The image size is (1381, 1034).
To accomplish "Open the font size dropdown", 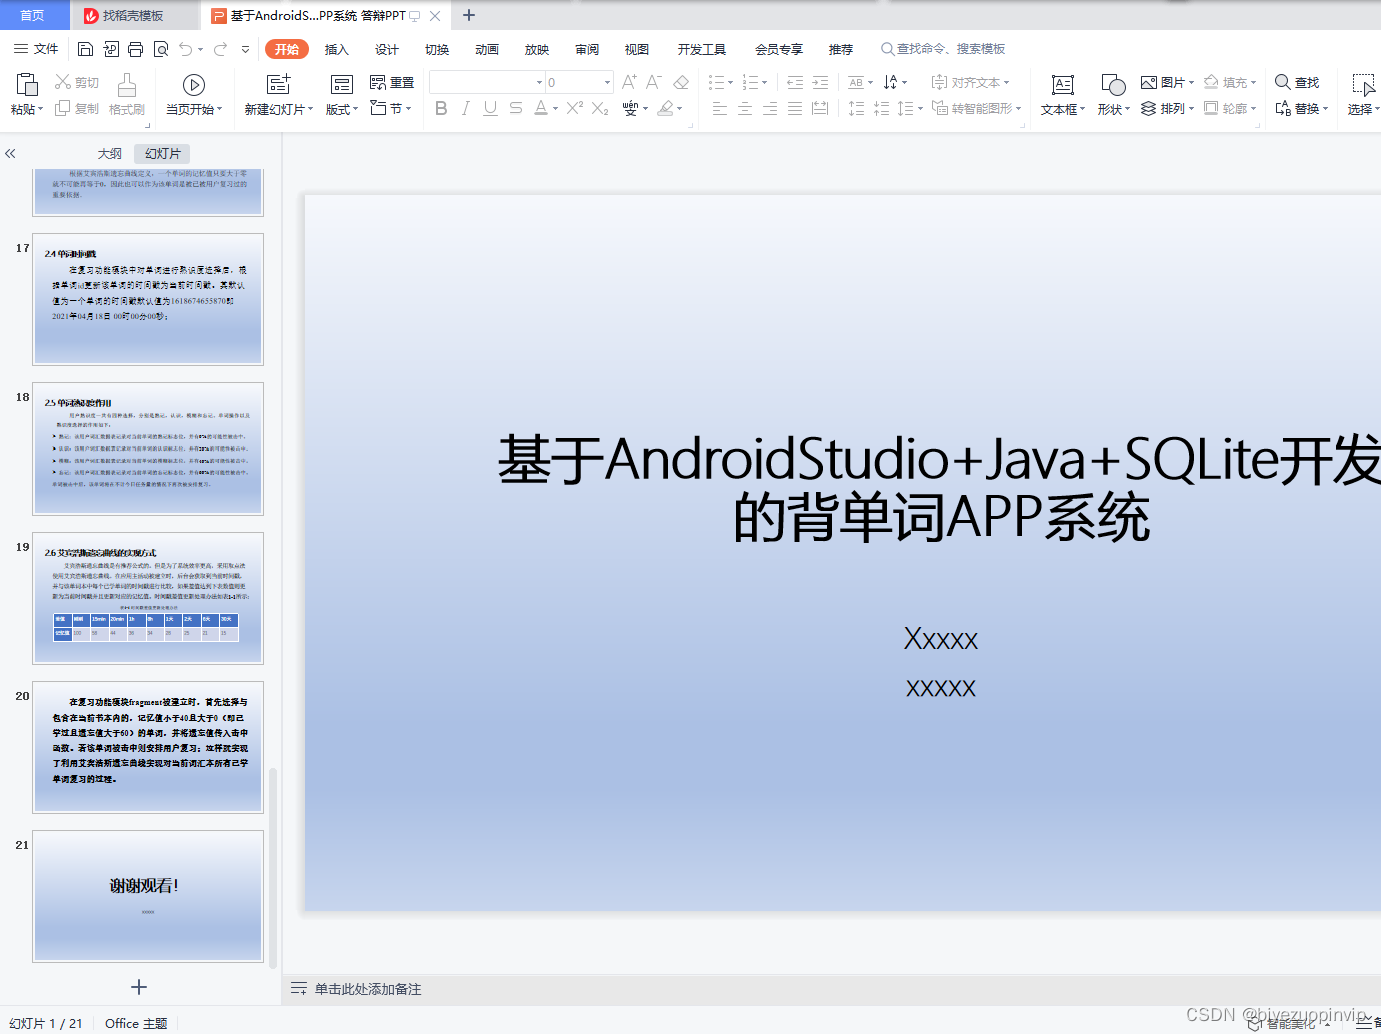I will [x=605, y=82].
